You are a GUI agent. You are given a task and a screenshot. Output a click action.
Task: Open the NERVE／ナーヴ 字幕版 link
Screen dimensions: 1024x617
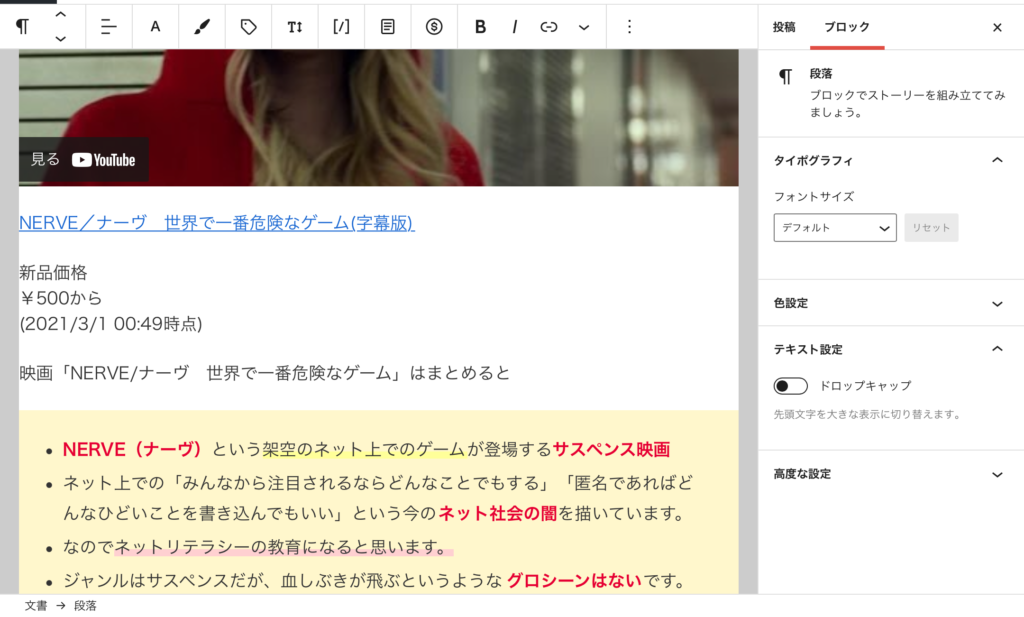(216, 223)
